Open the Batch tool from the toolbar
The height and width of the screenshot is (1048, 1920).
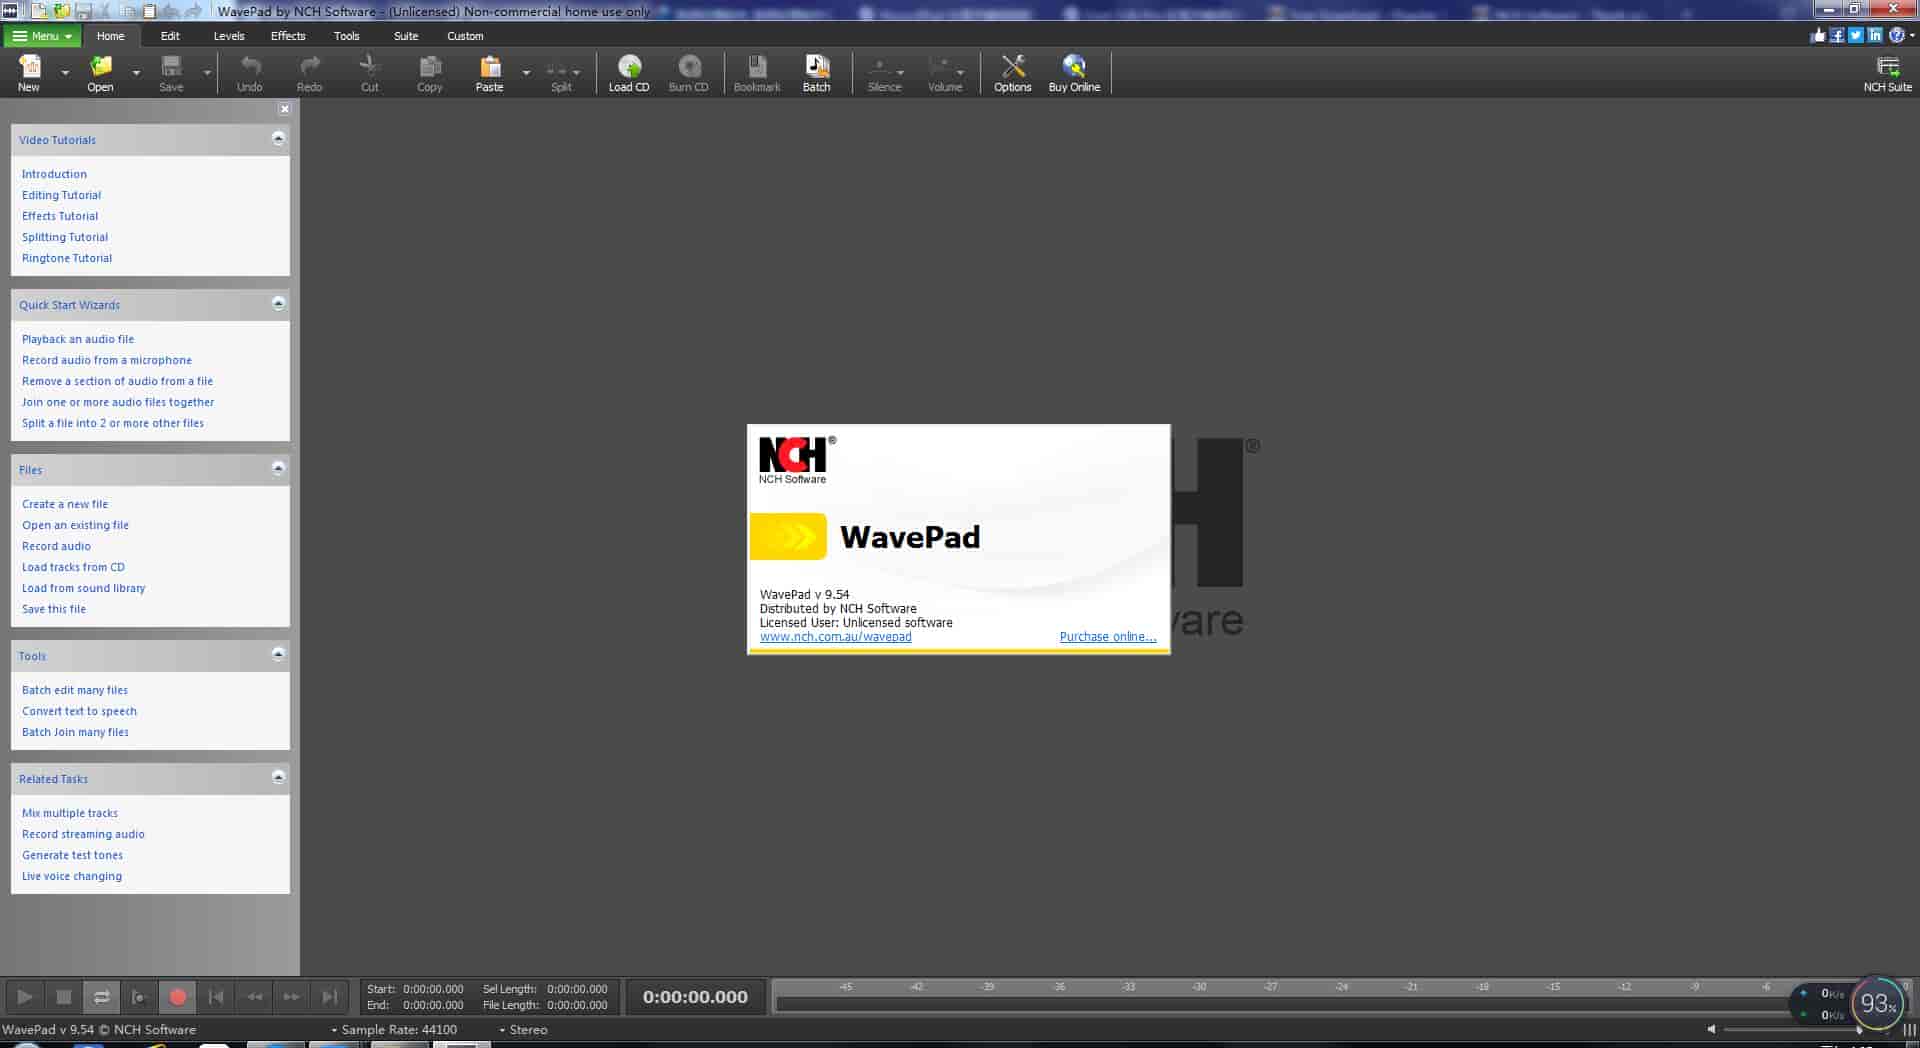[817, 72]
